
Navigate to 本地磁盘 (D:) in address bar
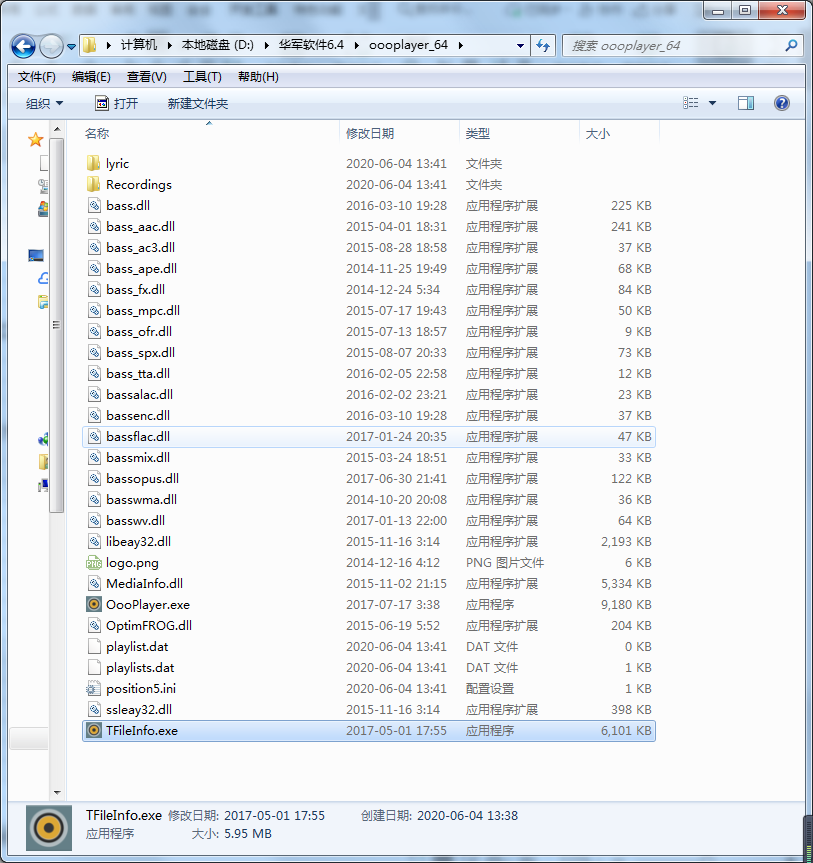217,45
